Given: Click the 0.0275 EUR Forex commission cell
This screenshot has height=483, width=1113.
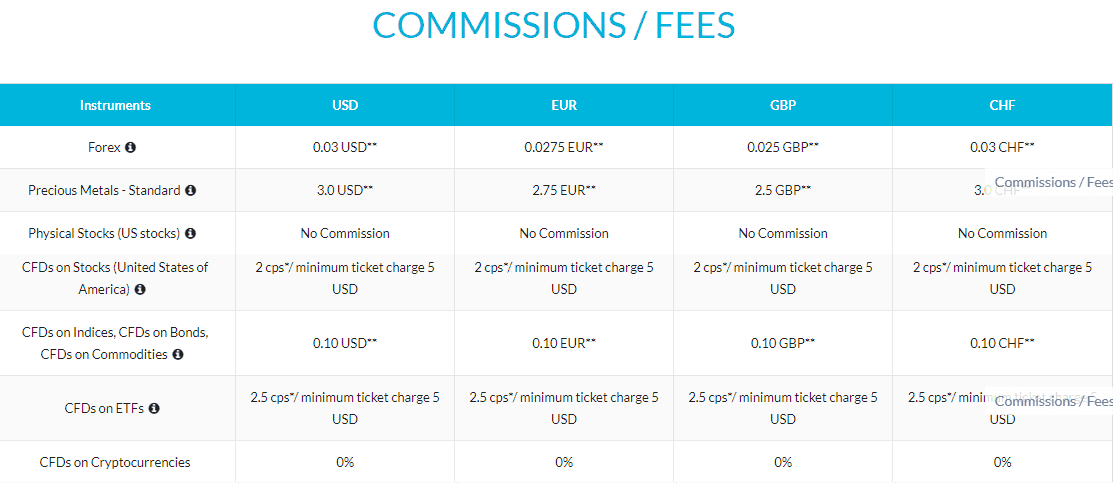Looking at the screenshot, I should [x=564, y=147].
